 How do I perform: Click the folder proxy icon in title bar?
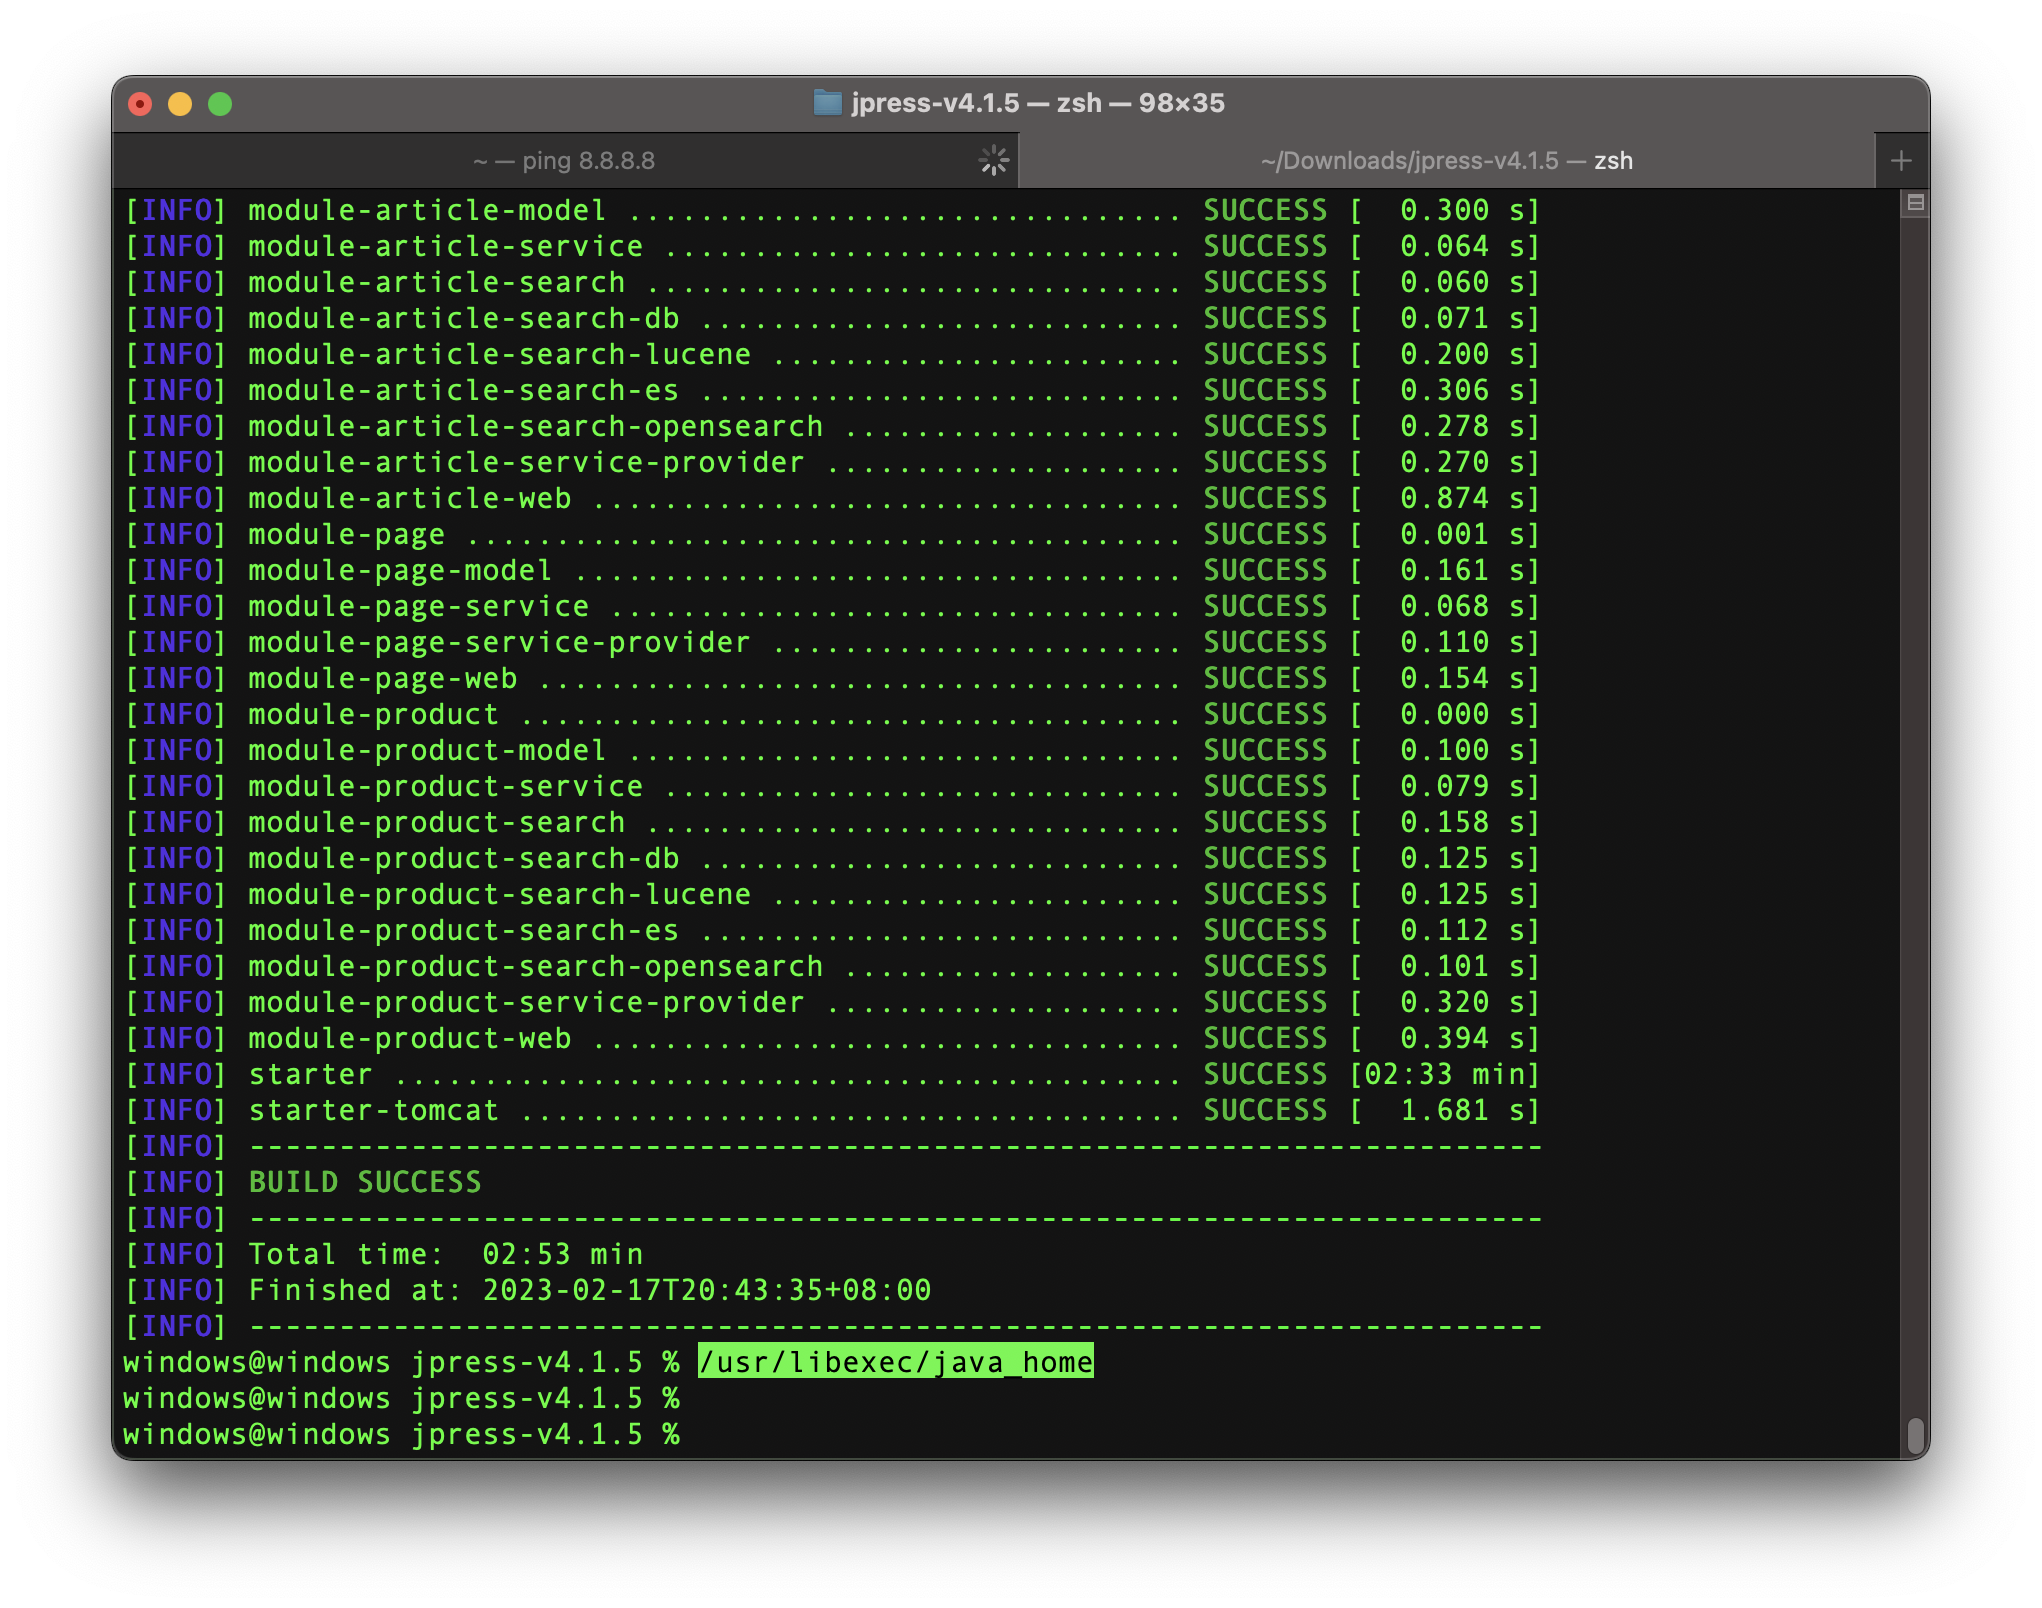tap(827, 103)
